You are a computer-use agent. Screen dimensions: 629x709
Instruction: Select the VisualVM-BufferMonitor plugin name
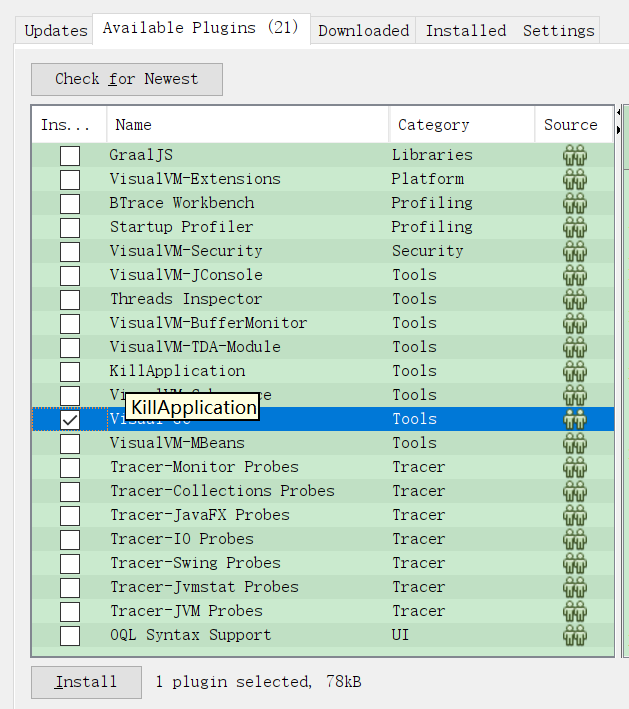(x=208, y=323)
